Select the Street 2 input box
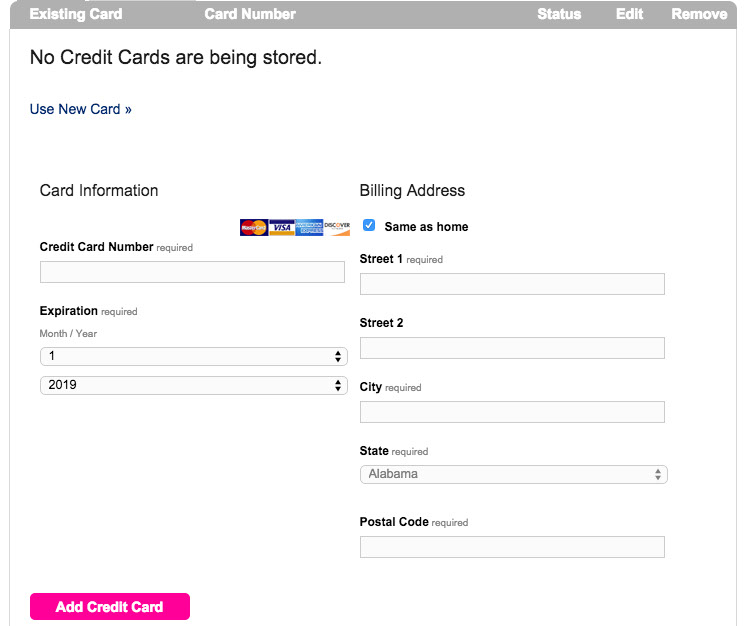 coord(512,348)
